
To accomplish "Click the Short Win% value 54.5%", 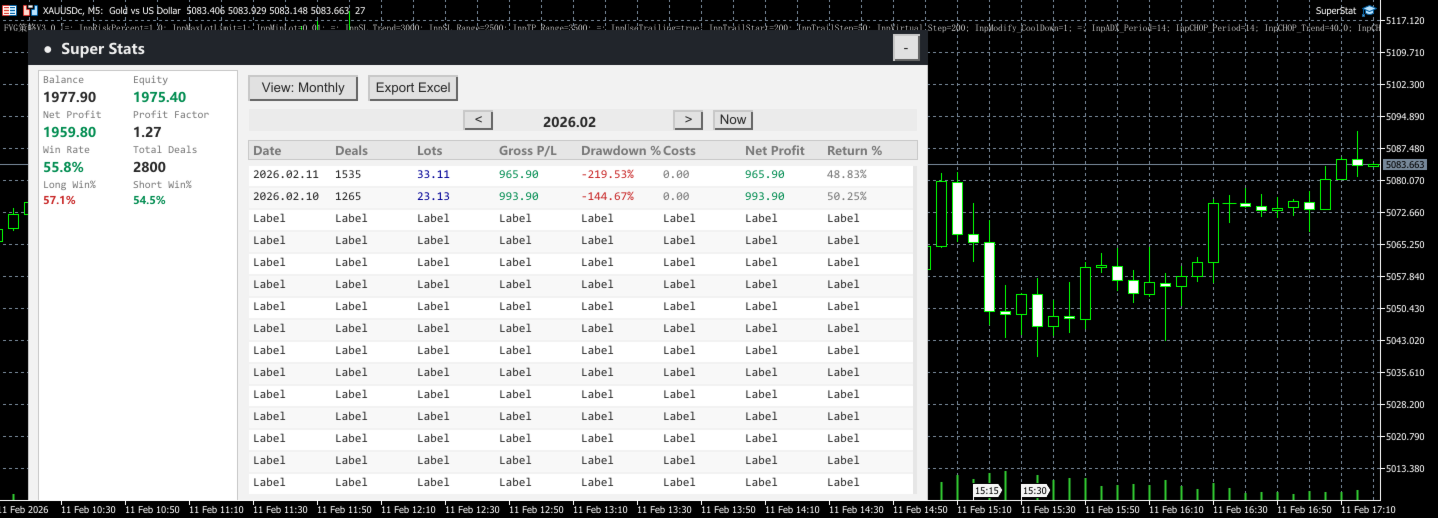I will click(149, 200).
